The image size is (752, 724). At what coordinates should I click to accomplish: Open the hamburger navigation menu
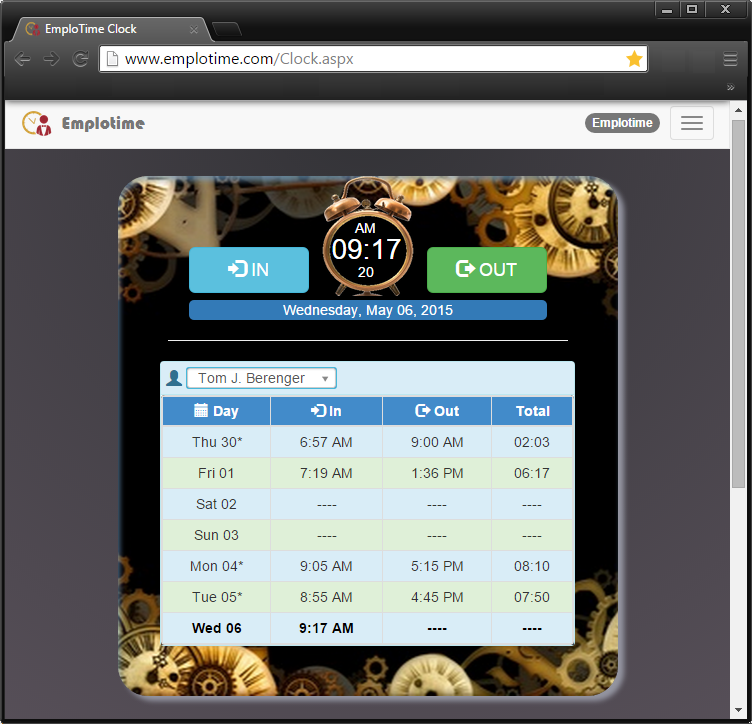pyautogui.click(x=692, y=123)
